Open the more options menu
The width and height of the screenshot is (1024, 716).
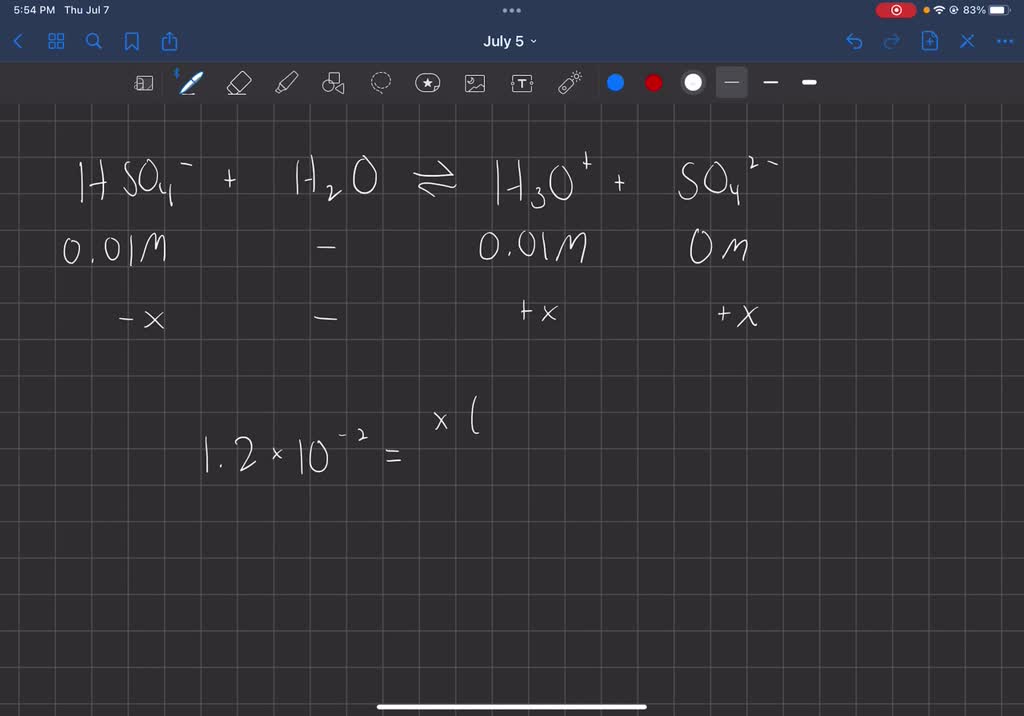[1004, 41]
